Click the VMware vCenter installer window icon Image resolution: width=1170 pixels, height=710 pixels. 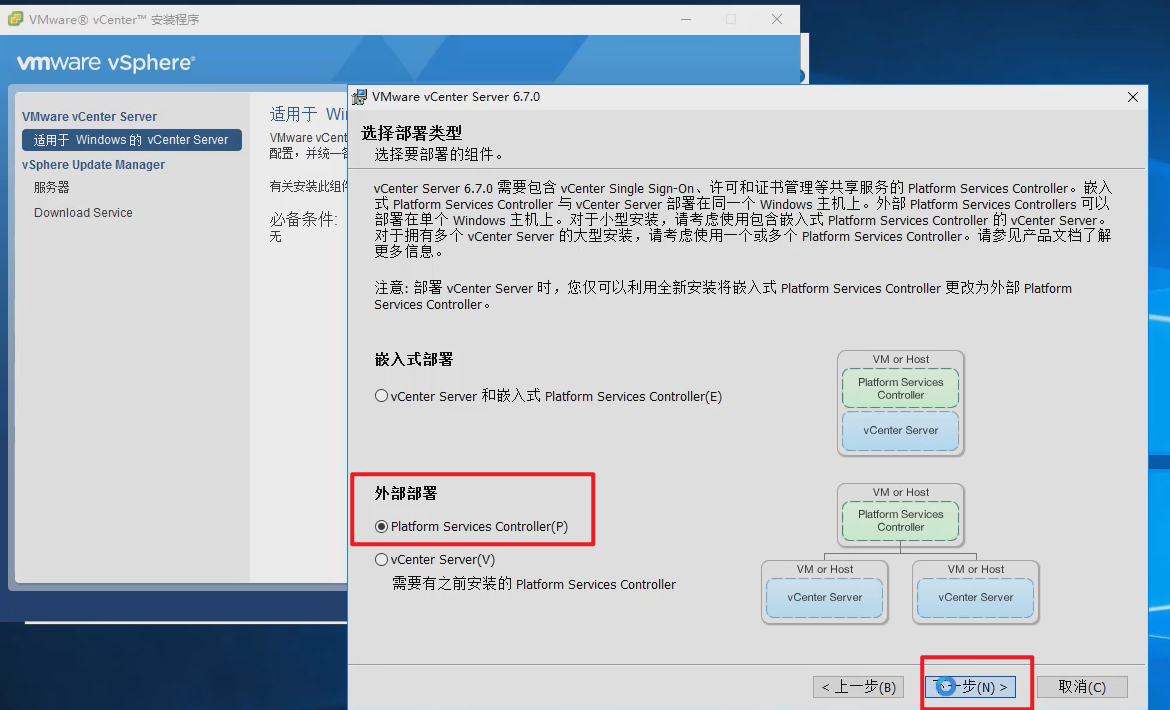point(15,19)
